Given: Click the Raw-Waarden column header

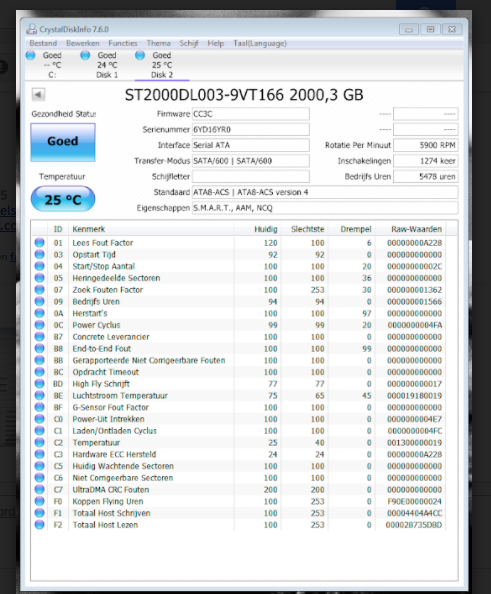Looking at the screenshot, I should (410, 229).
